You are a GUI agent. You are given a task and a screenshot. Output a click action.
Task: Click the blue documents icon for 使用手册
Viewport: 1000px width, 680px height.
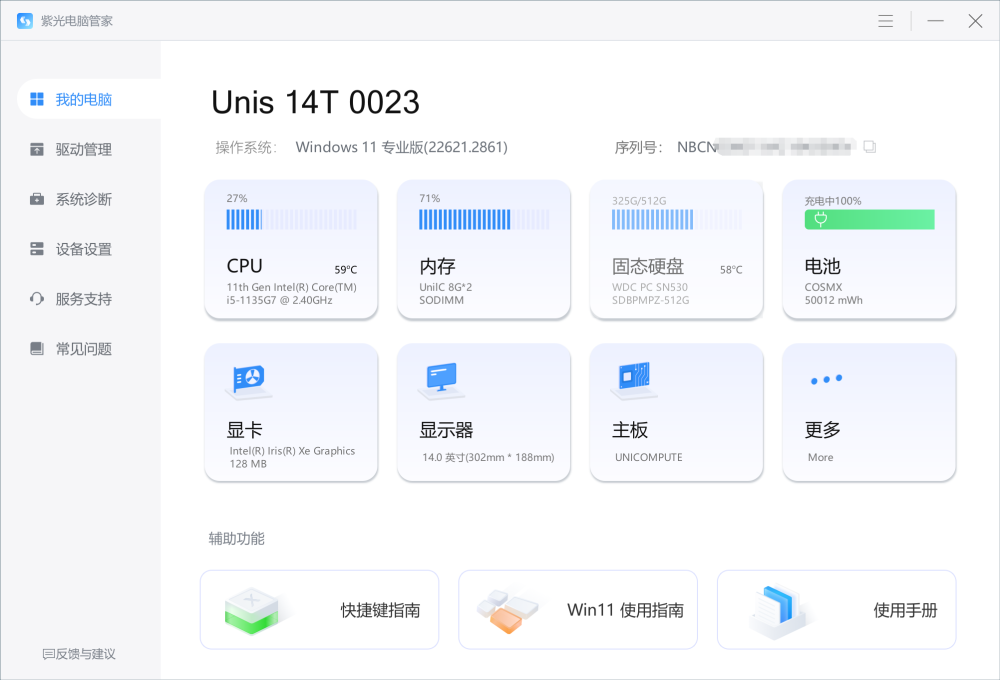[778, 610]
